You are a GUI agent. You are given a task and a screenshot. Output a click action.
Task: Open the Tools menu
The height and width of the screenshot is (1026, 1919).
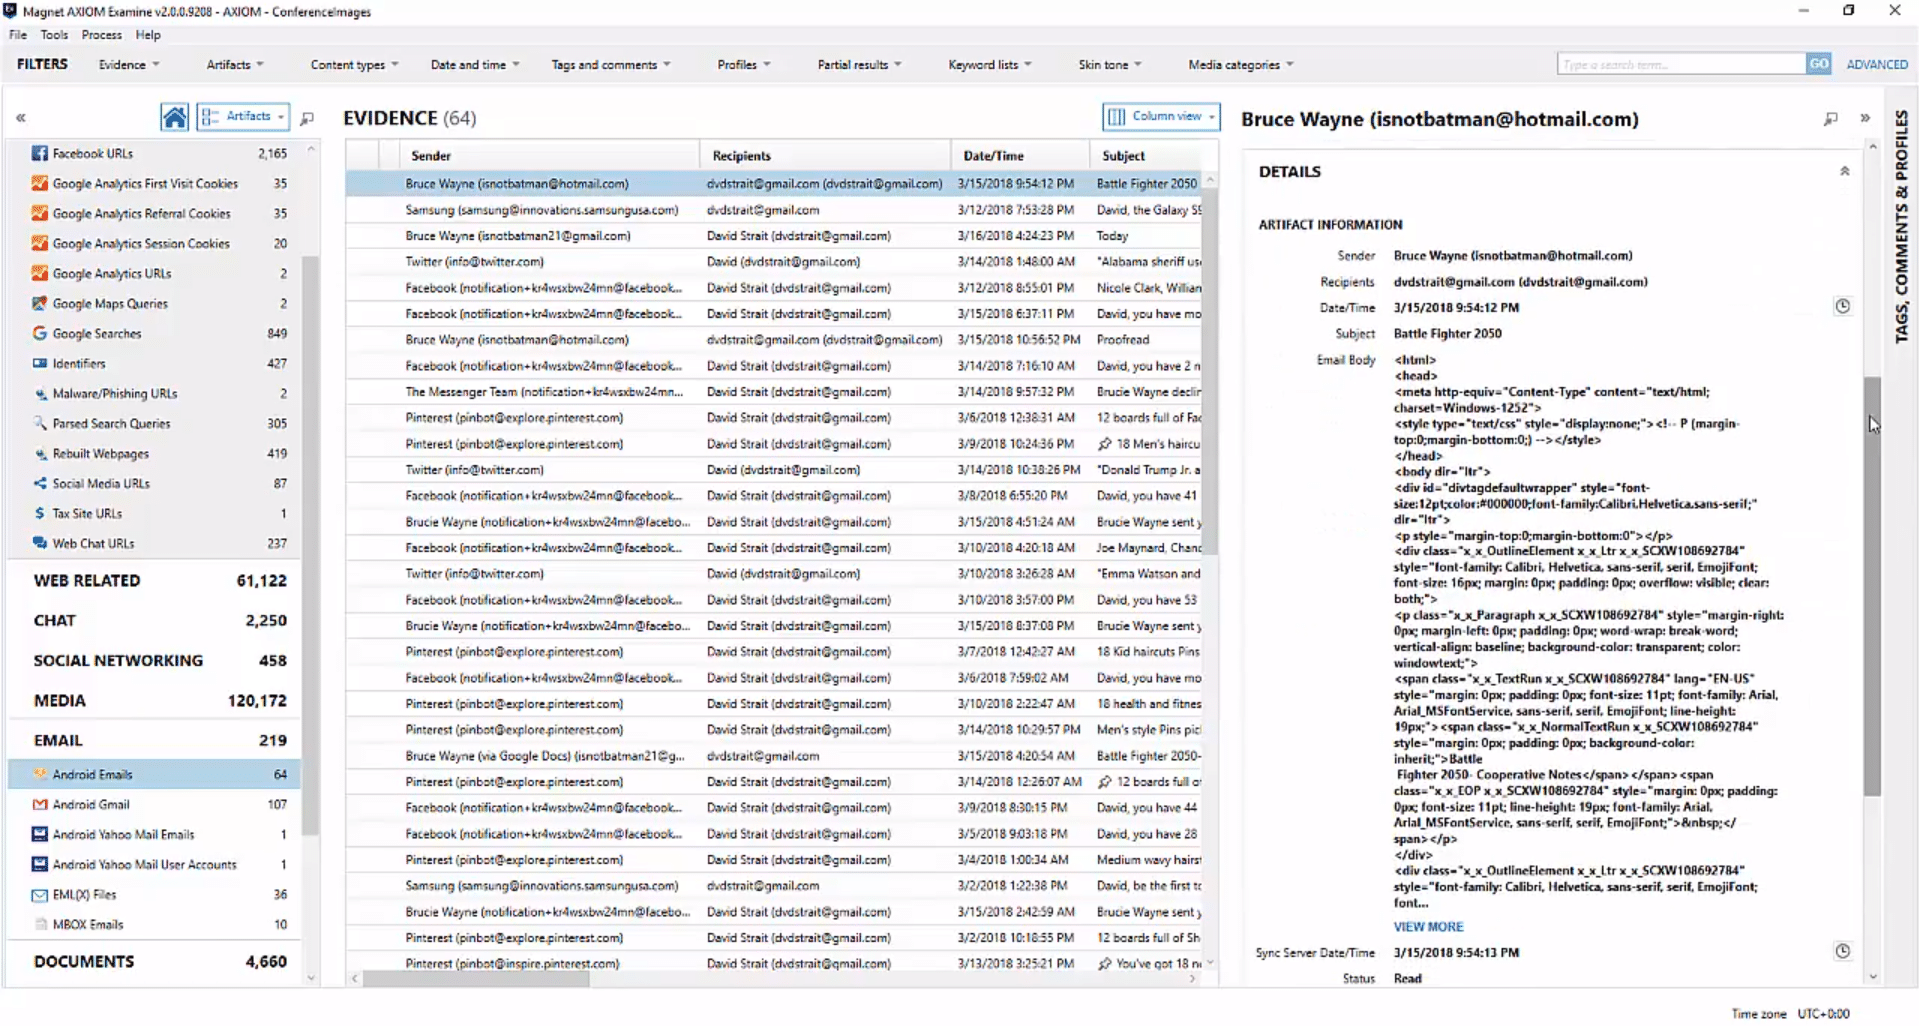coord(54,34)
